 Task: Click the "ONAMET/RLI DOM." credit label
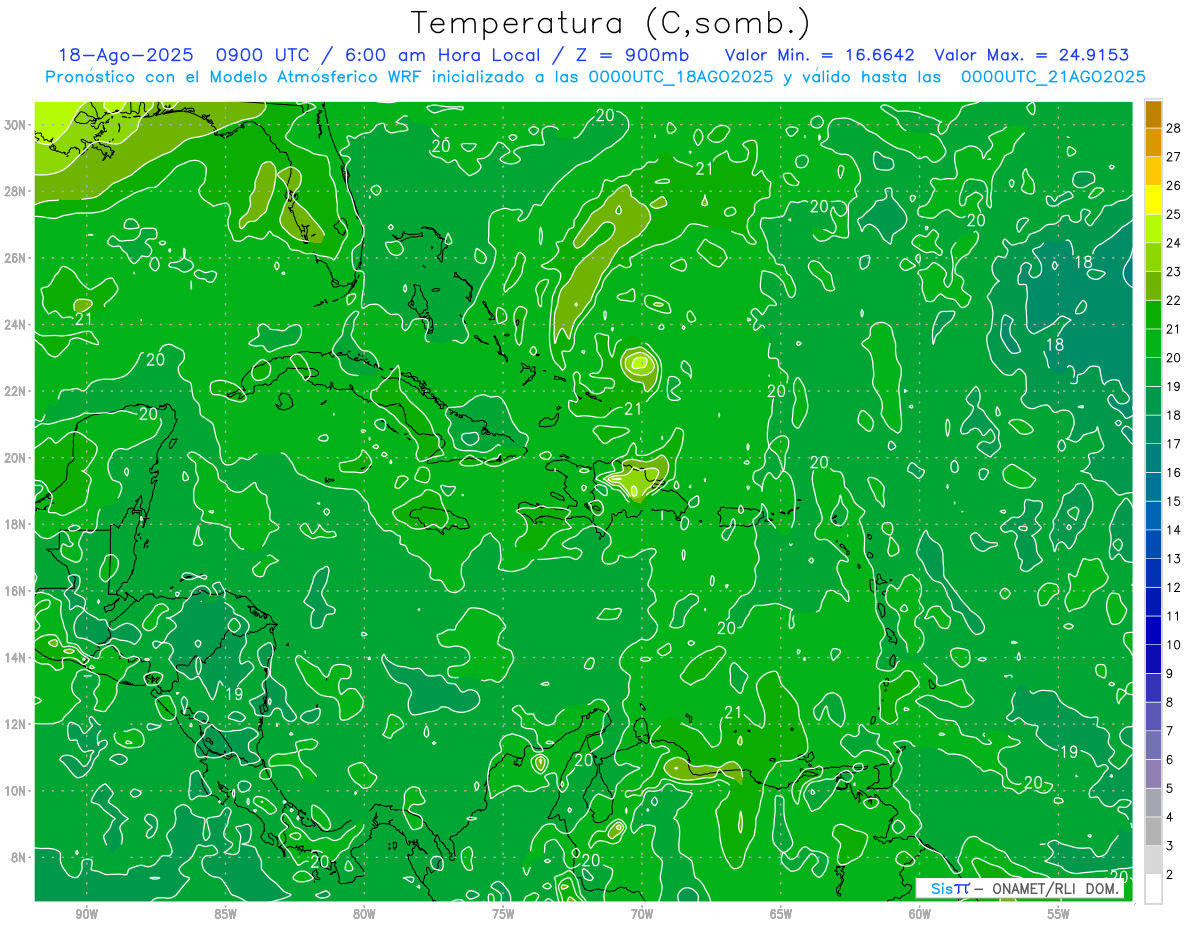pos(1055,889)
